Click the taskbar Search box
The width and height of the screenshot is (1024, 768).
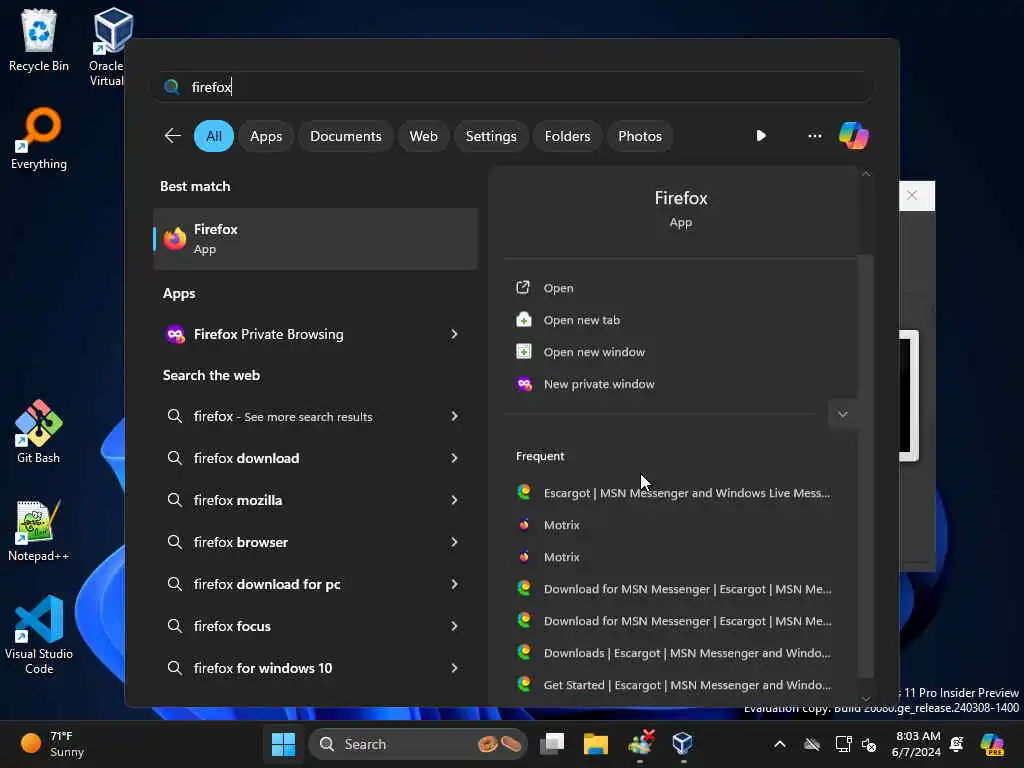(x=418, y=744)
